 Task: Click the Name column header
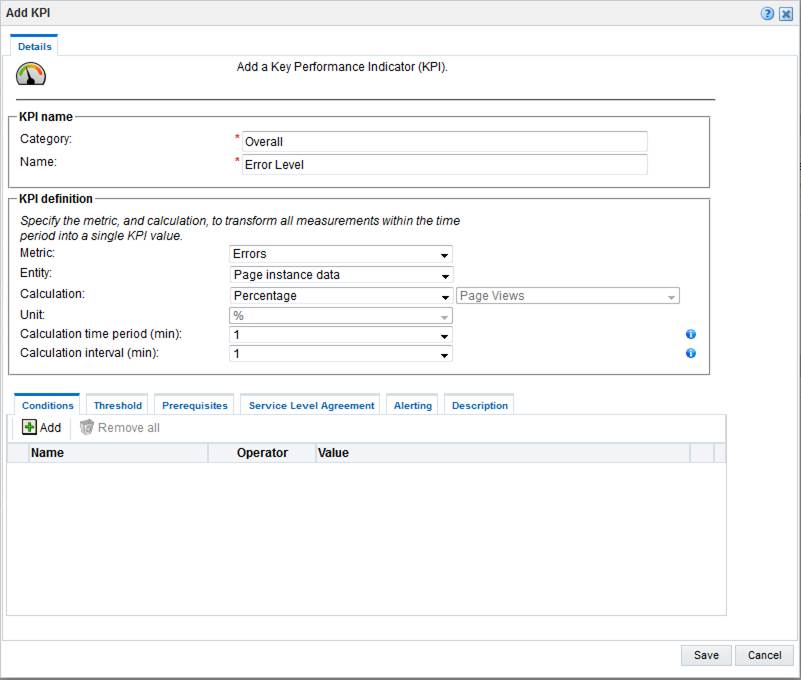tap(118, 453)
